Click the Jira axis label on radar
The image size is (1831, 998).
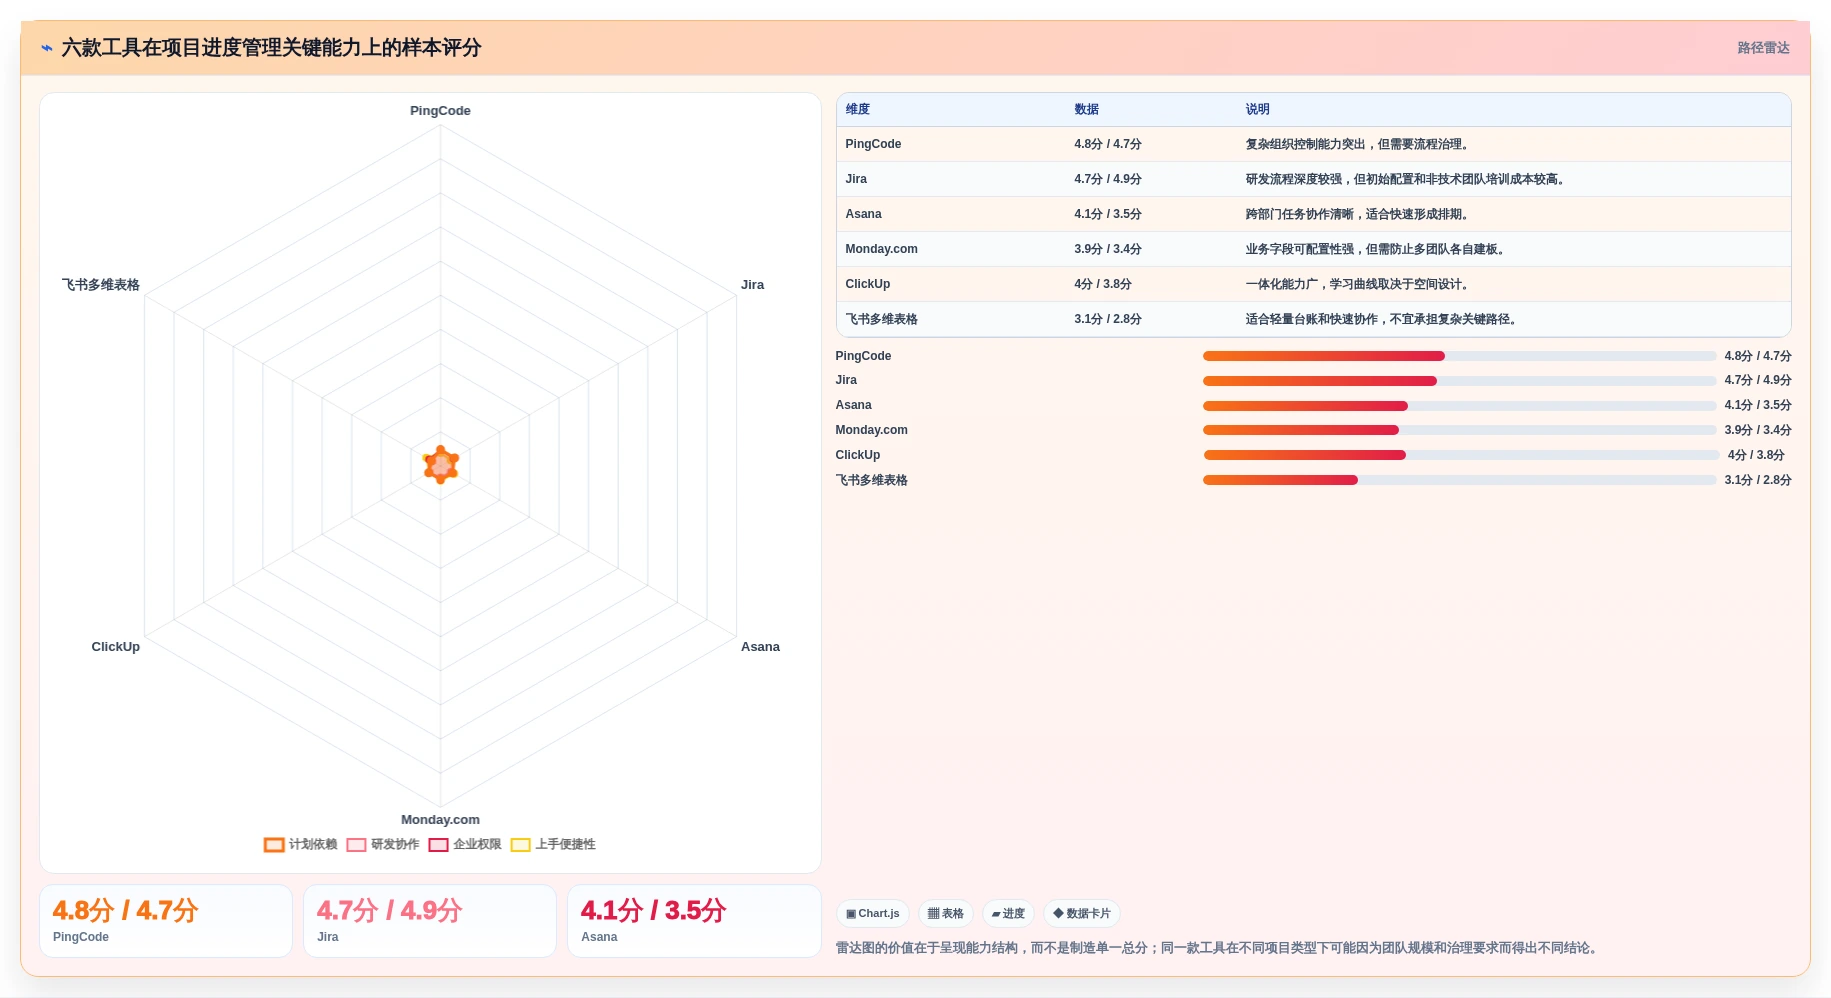click(x=752, y=285)
